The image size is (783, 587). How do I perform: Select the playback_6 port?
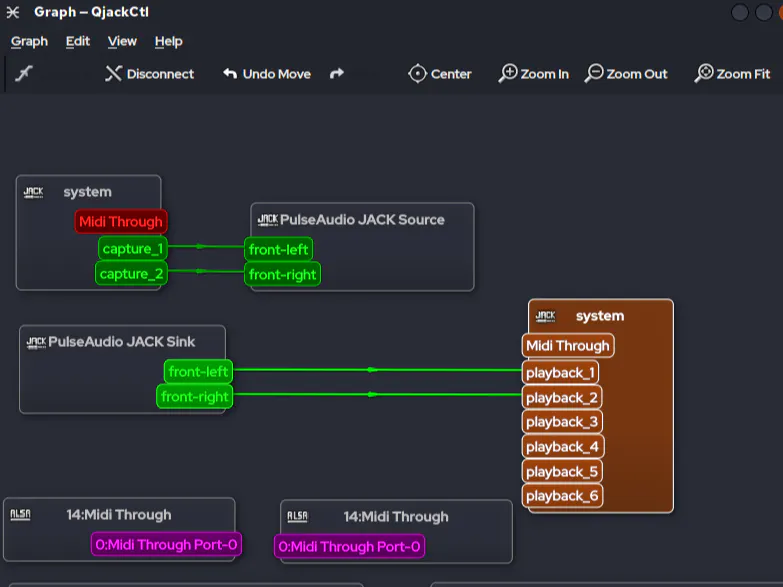tap(562, 496)
